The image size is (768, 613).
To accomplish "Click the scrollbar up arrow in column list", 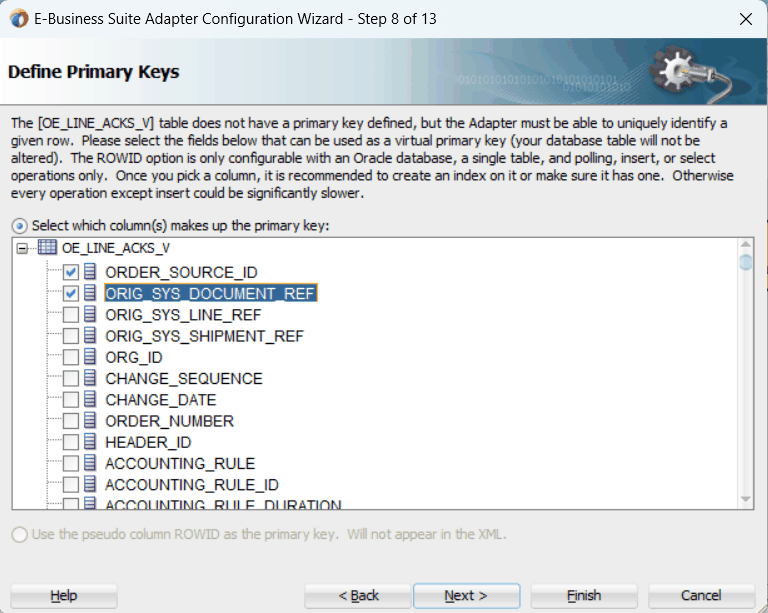I will coord(745,244).
